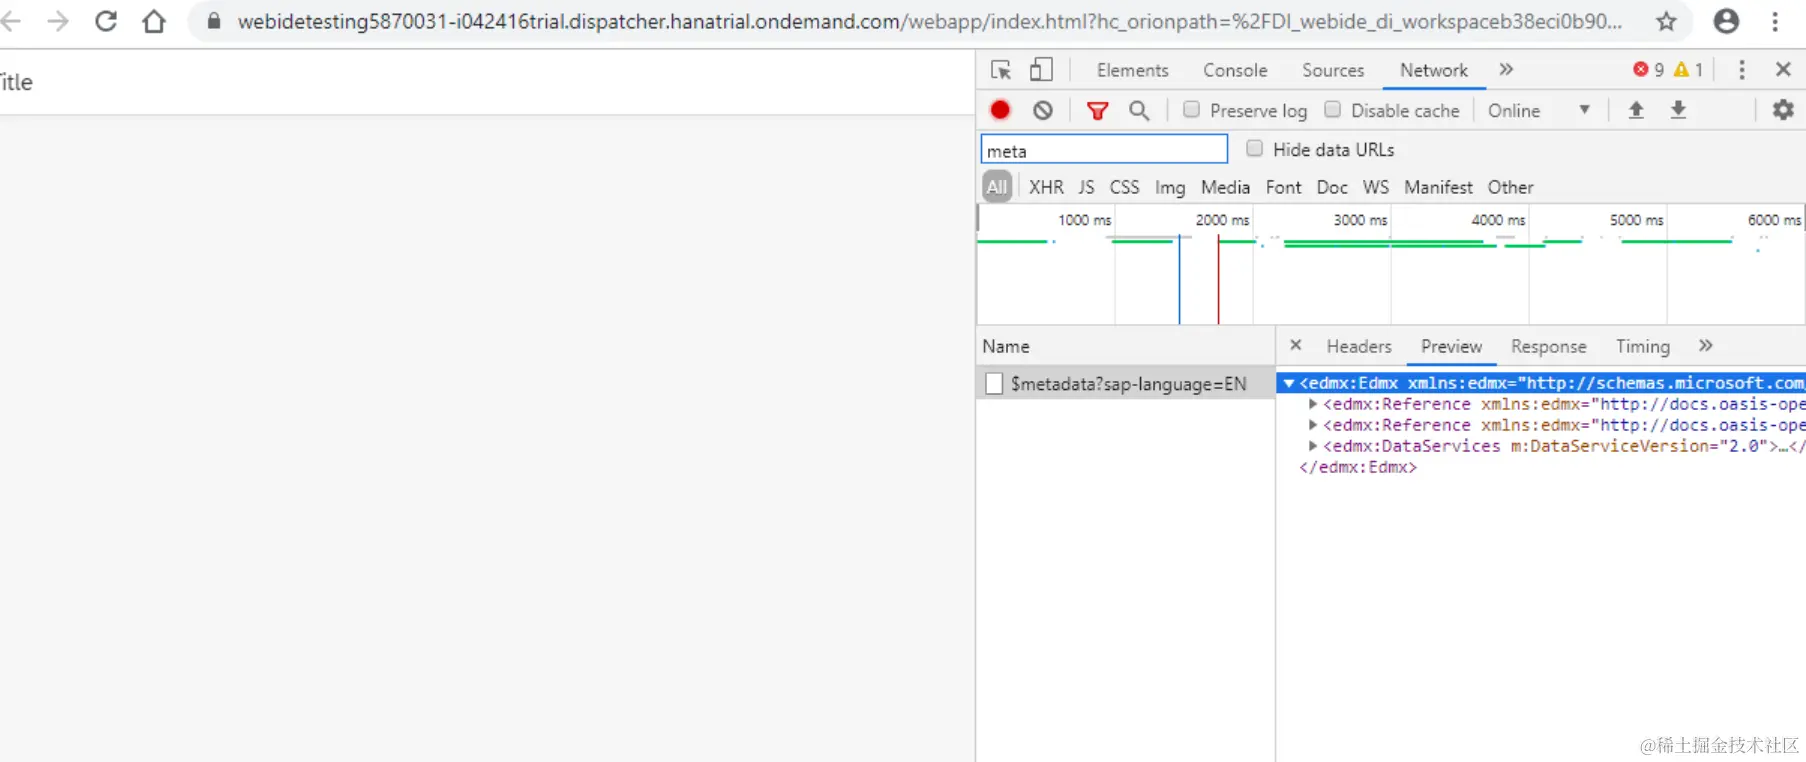
Task: Filter requests by XHR type
Action: (1046, 187)
